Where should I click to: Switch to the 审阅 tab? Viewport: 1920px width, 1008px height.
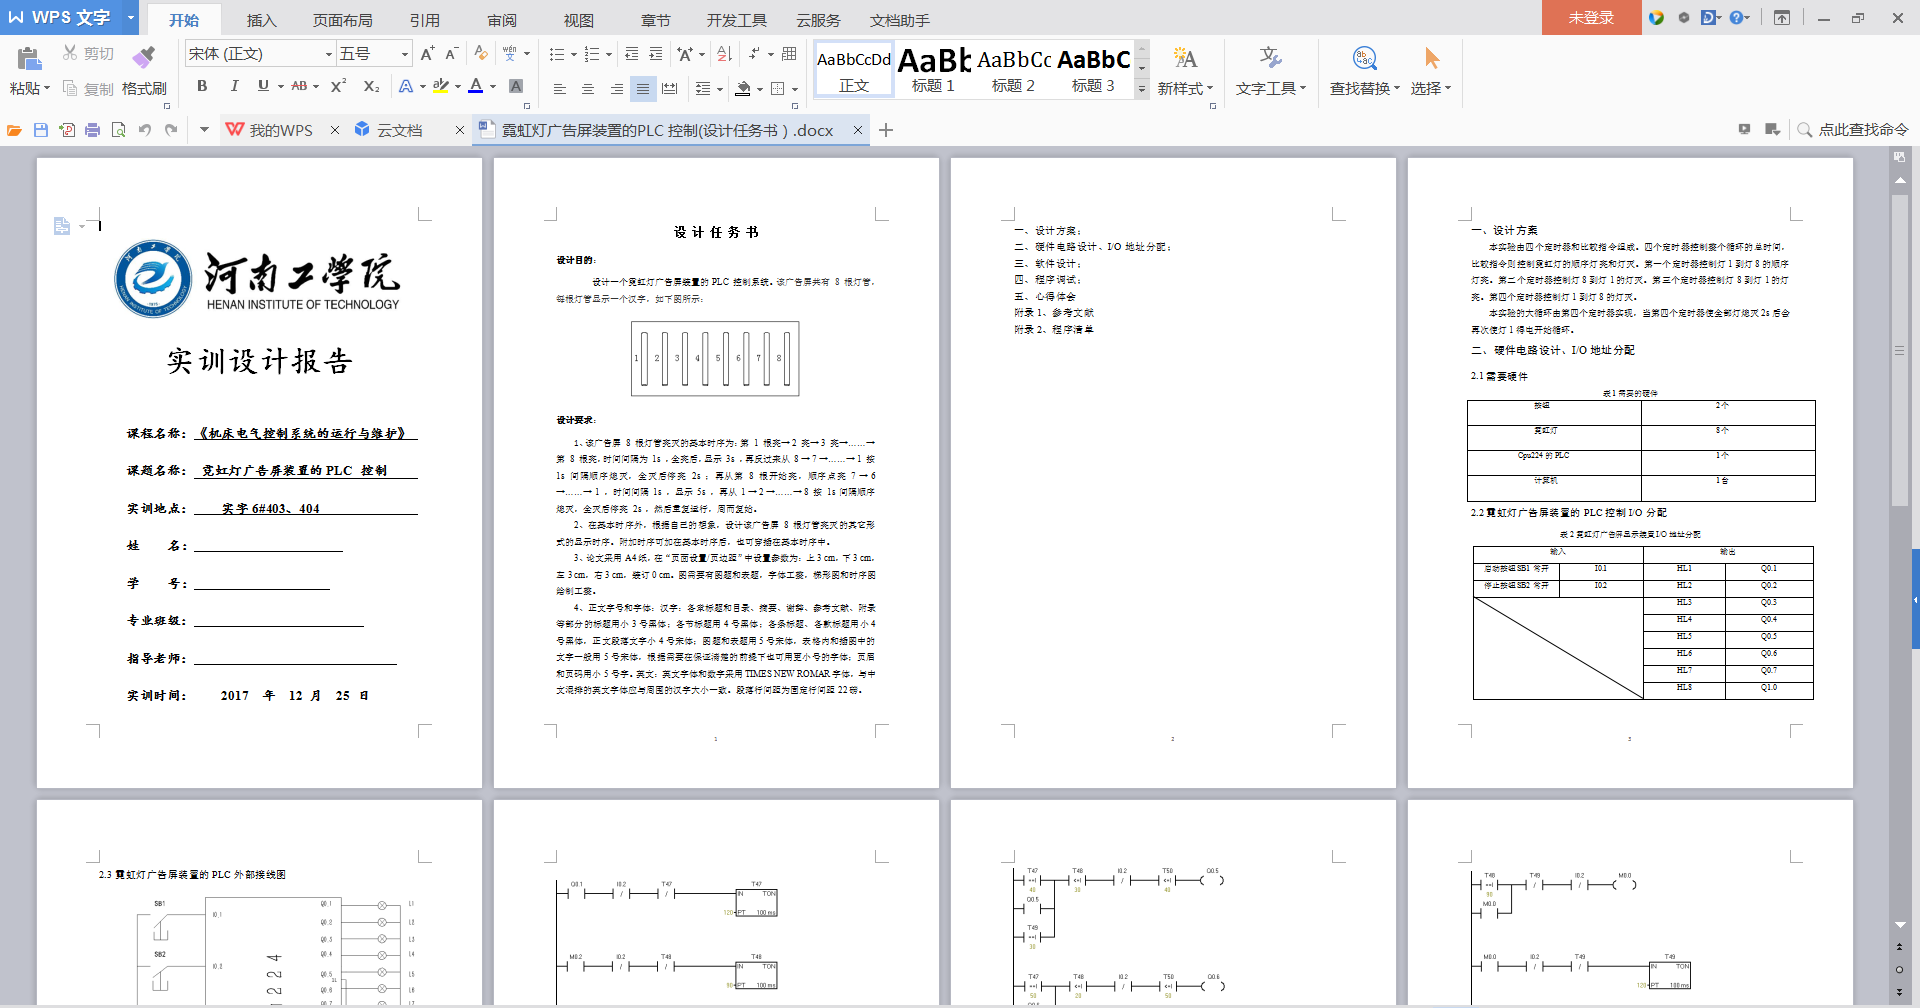(502, 20)
